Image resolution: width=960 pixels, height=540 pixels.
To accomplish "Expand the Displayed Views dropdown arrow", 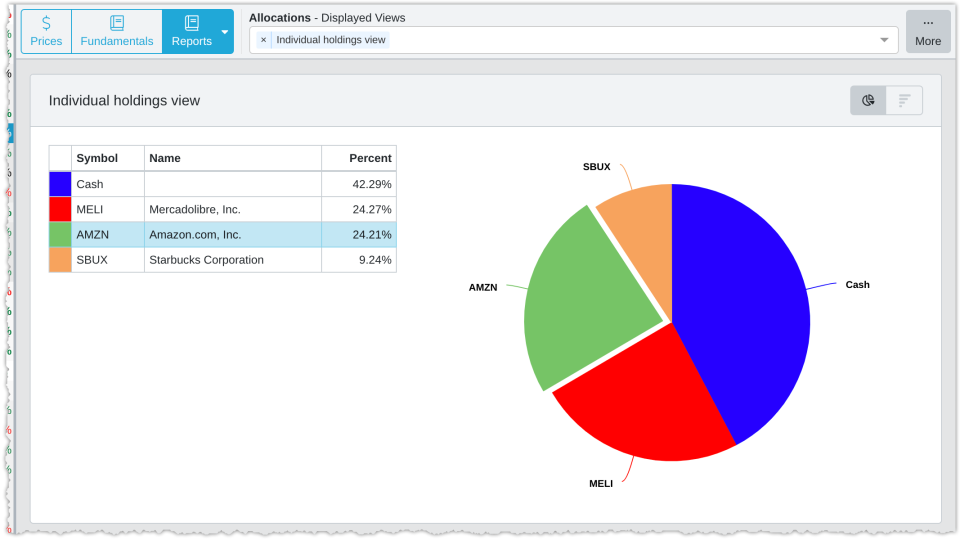I will 884,40.
